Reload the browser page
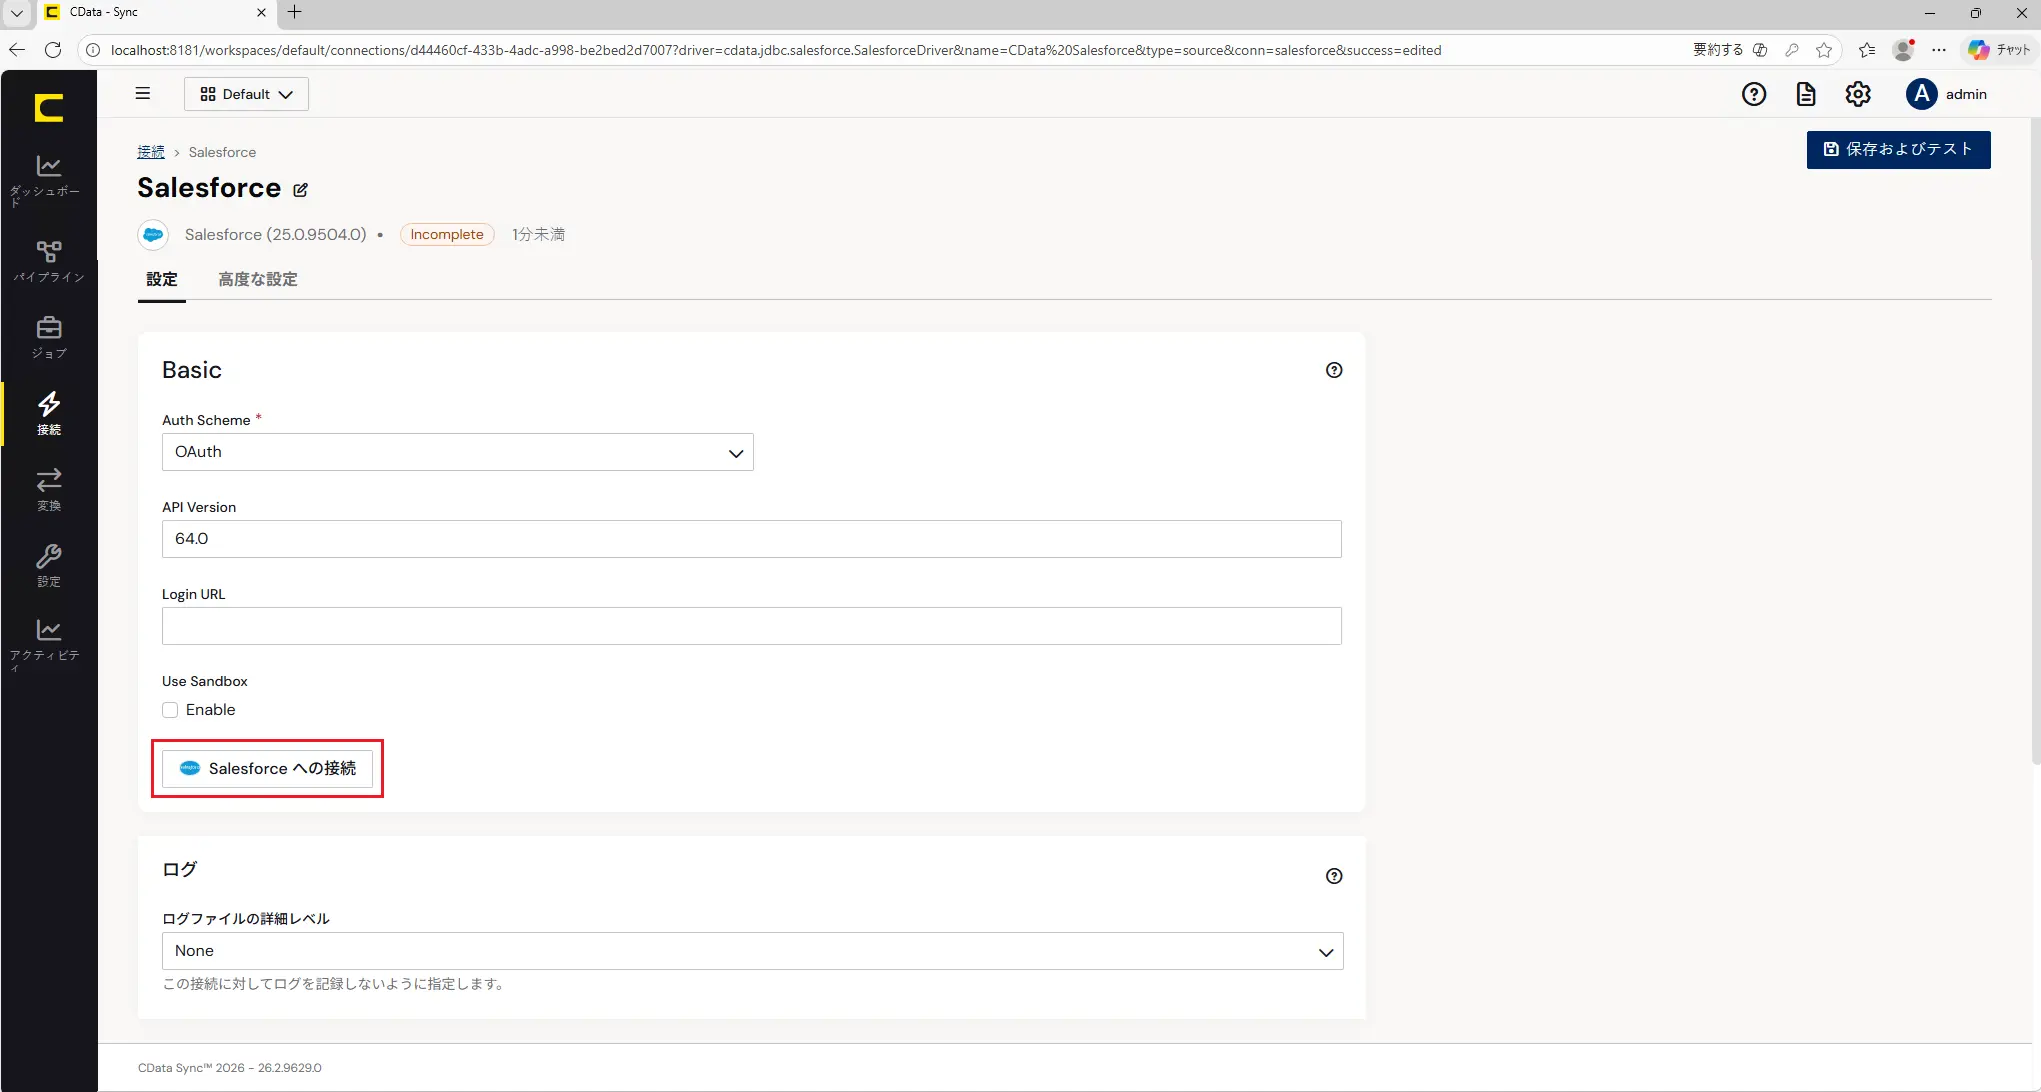This screenshot has height=1092, width=2041. point(53,50)
